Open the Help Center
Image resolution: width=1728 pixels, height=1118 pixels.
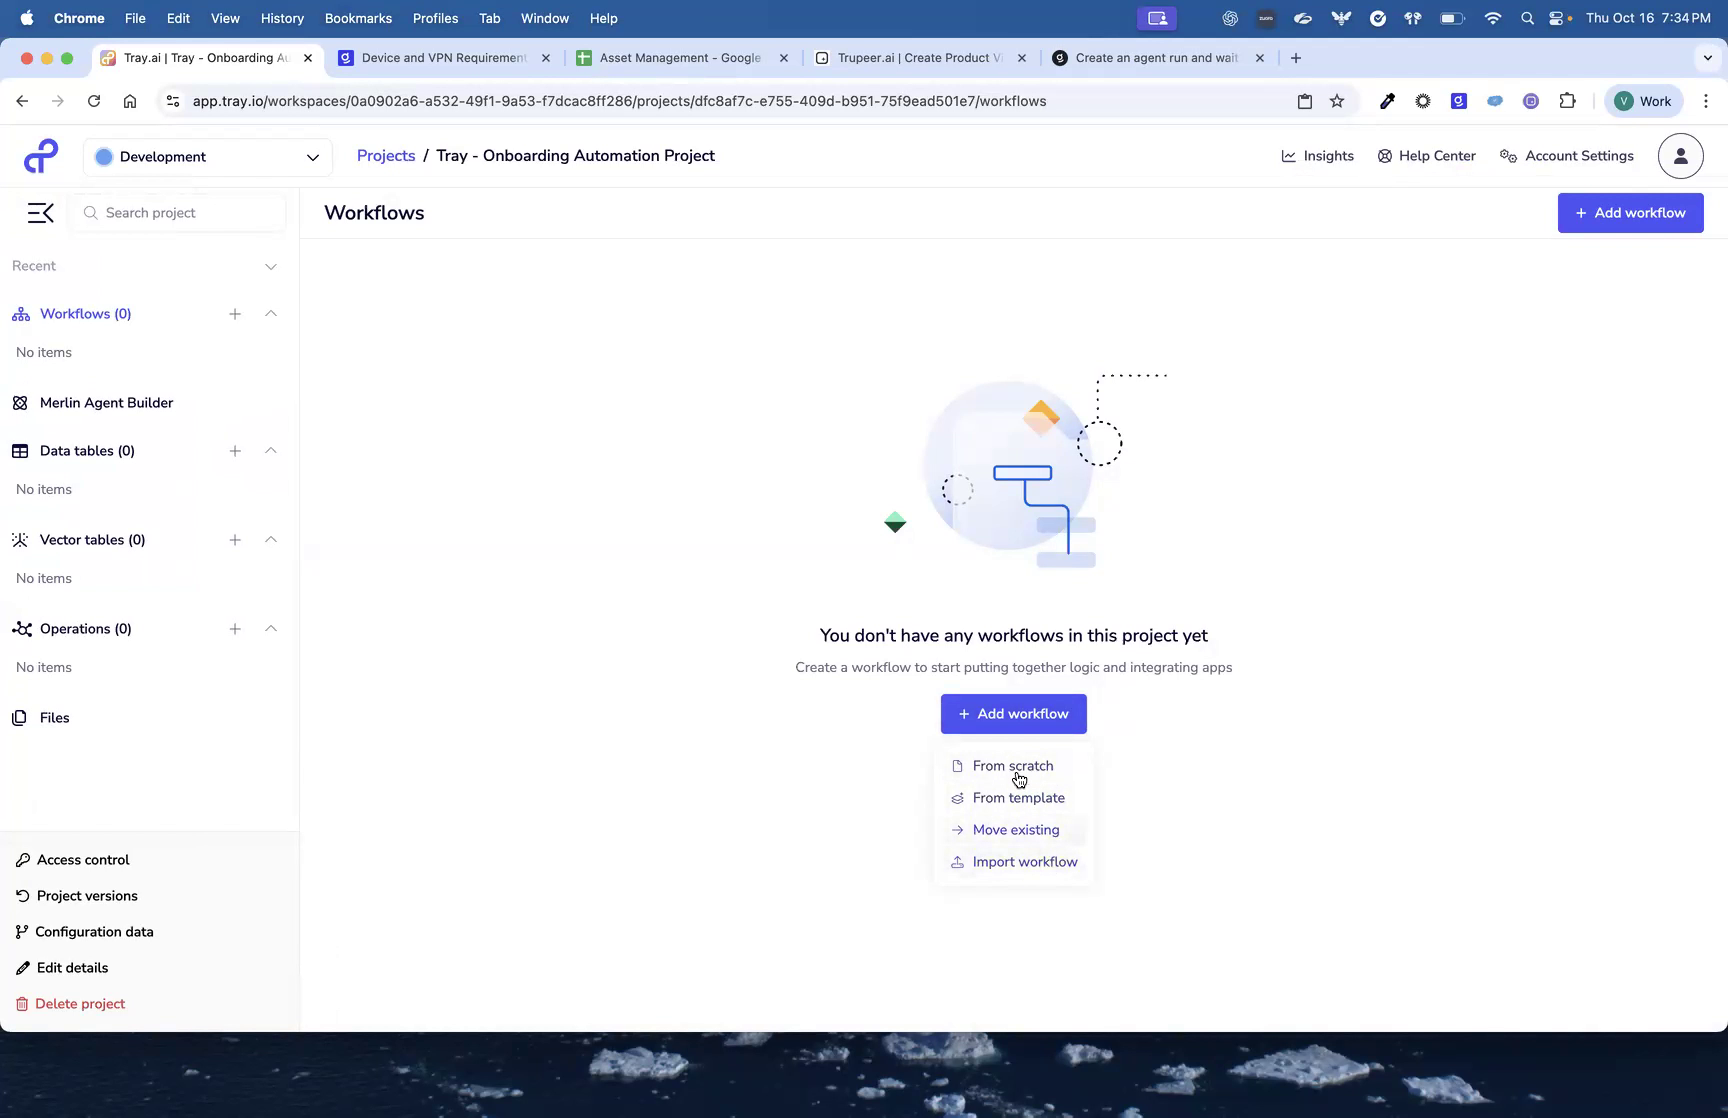[x=1426, y=155]
